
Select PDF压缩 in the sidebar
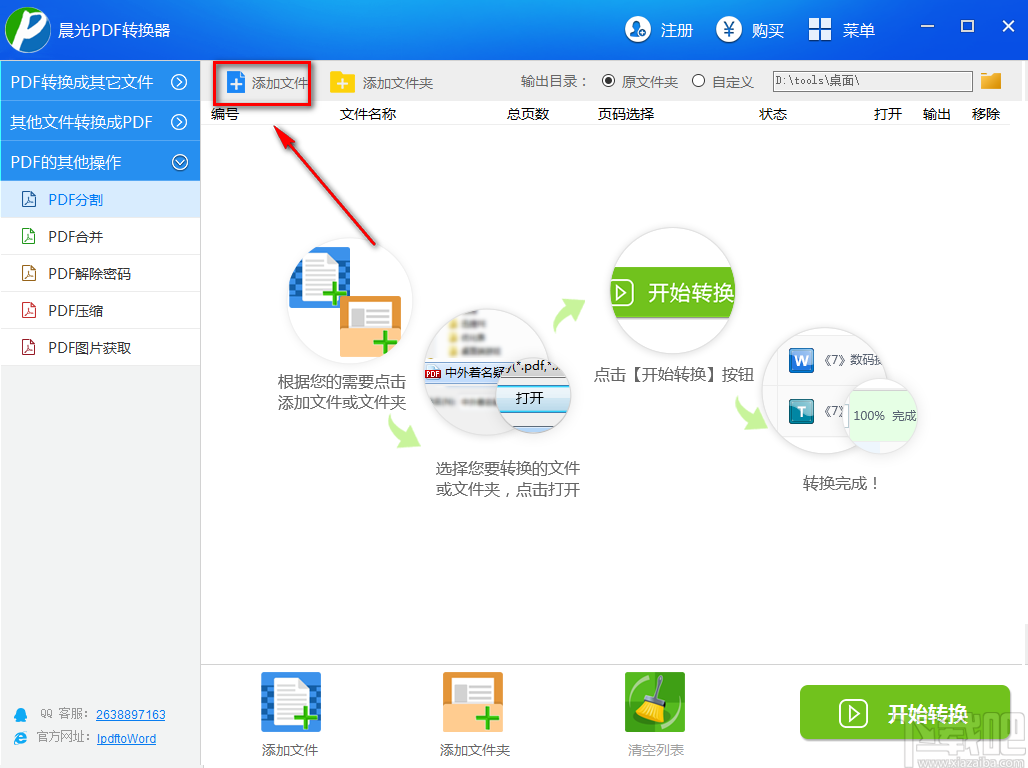tap(100, 310)
